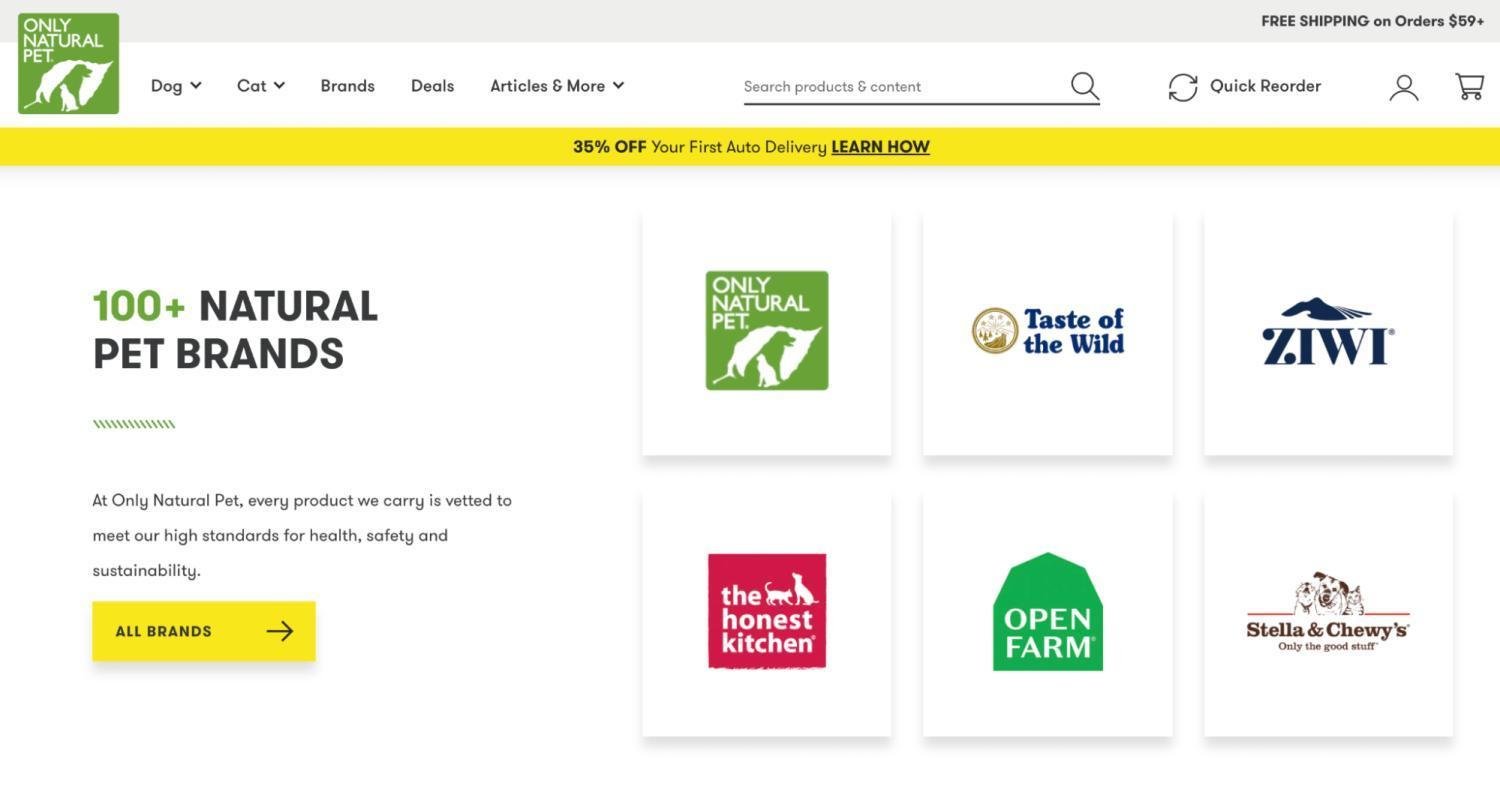Expand the Cat dropdown menu

(x=261, y=86)
